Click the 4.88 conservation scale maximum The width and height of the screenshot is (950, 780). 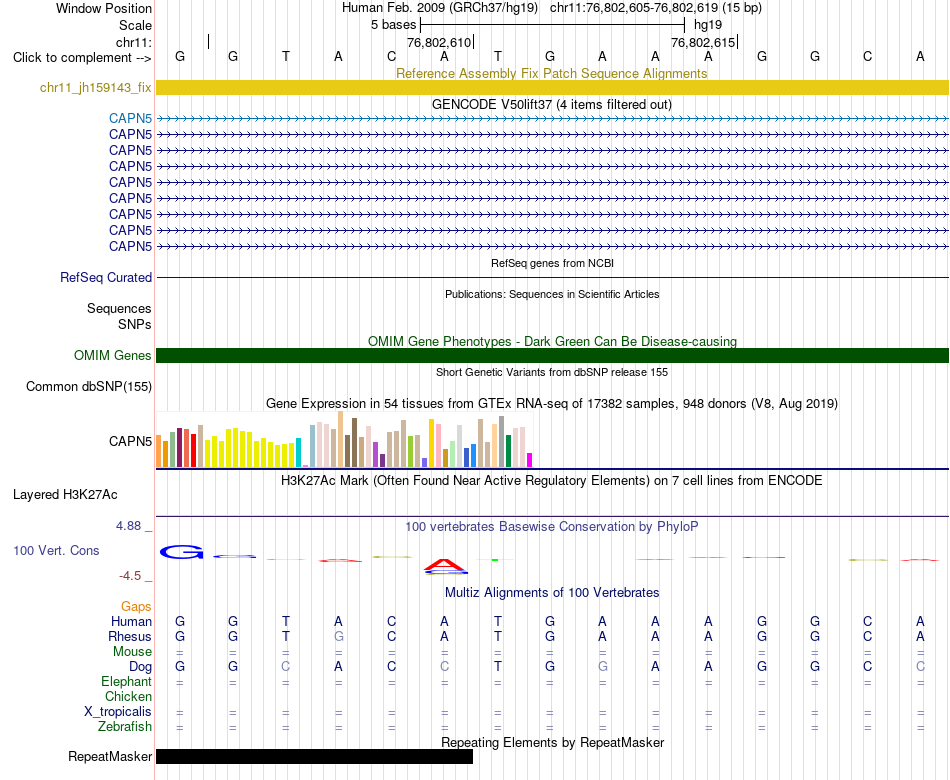(128, 526)
